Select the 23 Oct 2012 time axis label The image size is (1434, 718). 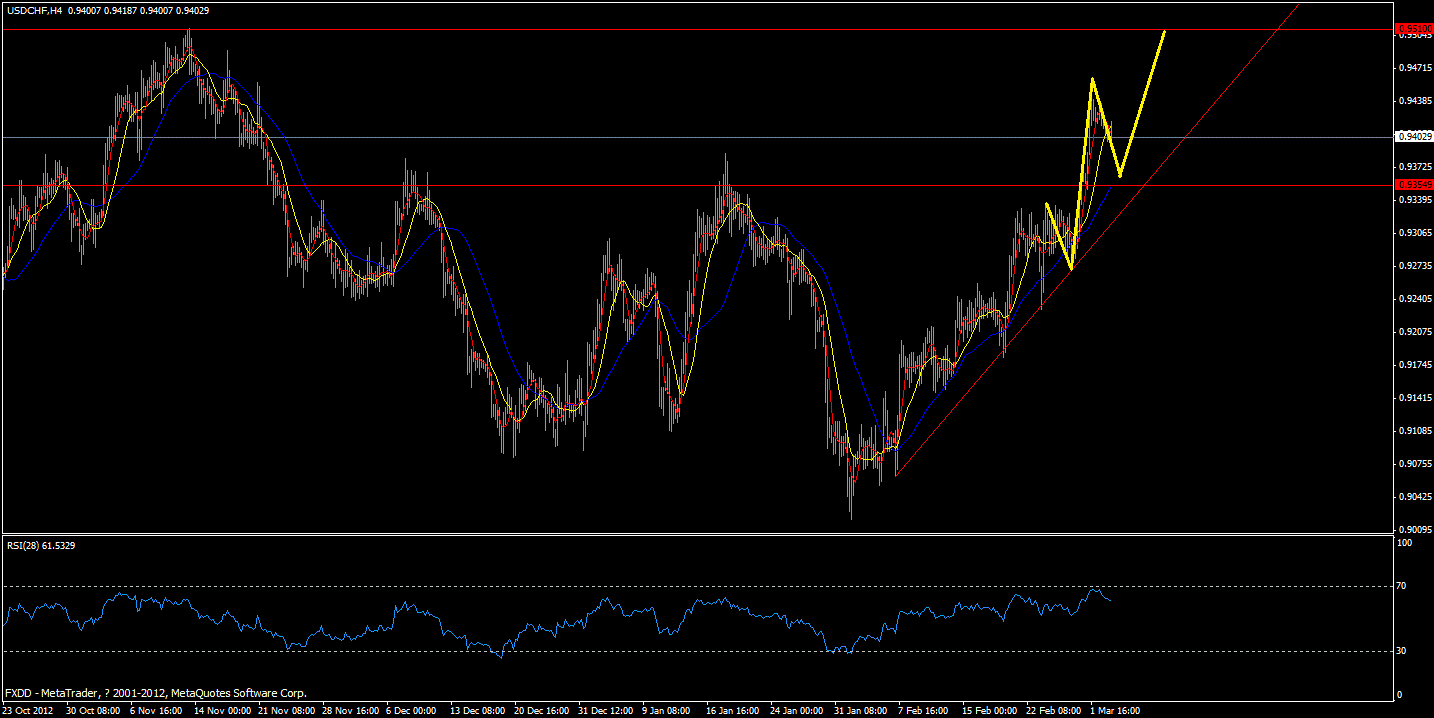coord(27,709)
